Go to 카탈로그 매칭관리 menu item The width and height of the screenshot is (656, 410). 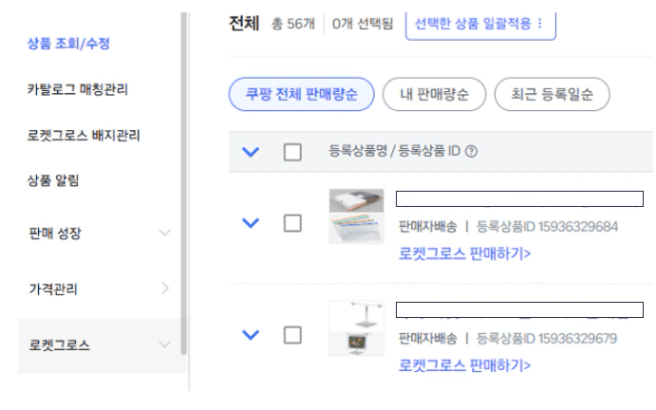click(76, 89)
